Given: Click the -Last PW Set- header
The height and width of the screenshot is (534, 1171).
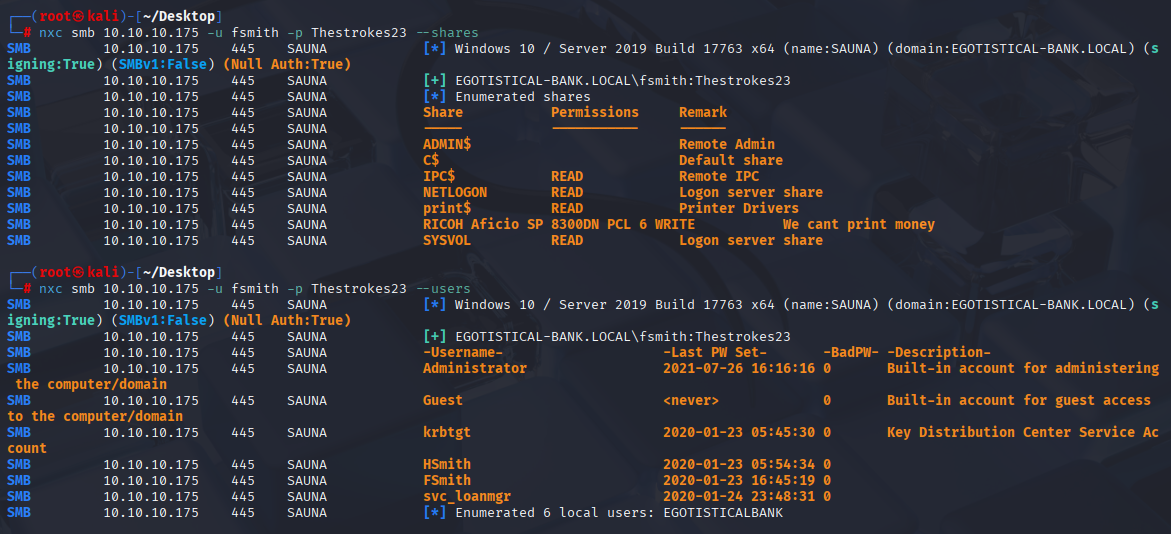Looking at the screenshot, I should [x=715, y=353].
